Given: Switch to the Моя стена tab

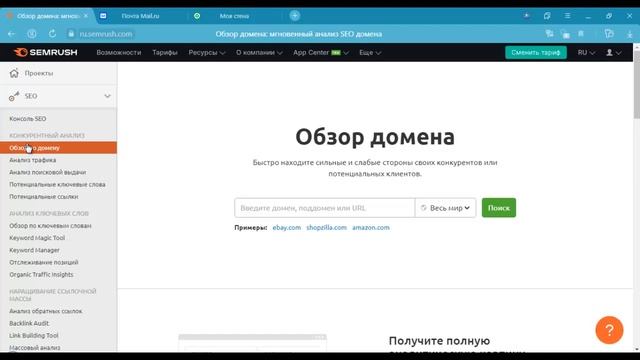Looking at the screenshot, I should coord(234,16).
